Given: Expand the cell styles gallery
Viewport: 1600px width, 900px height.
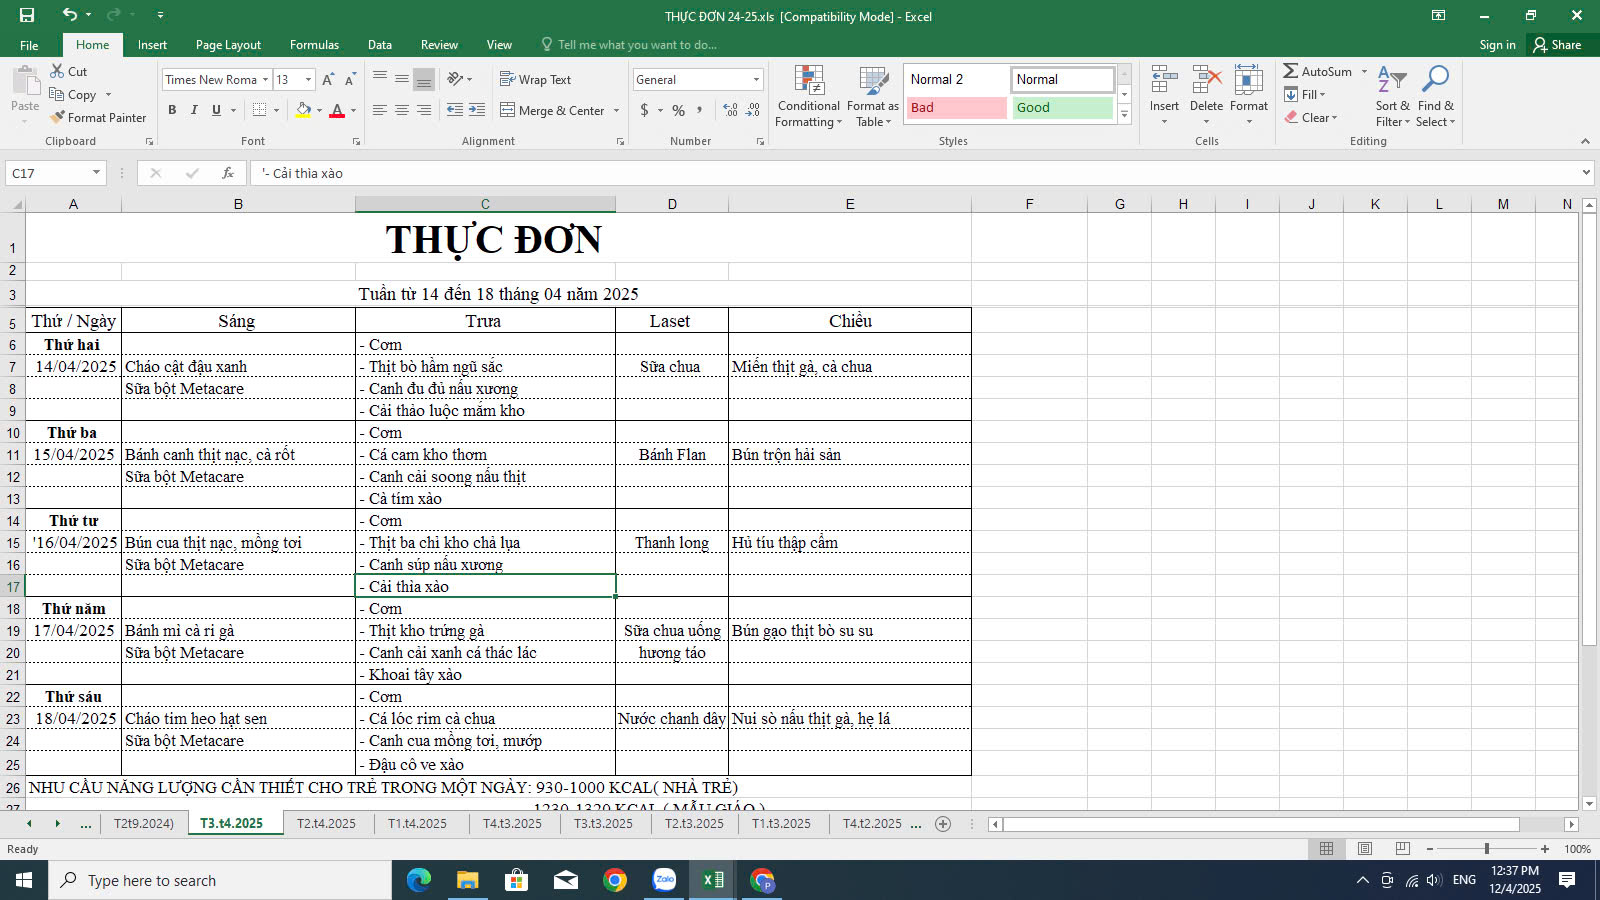Looking at the screenshot, I should pos(1124,115).
